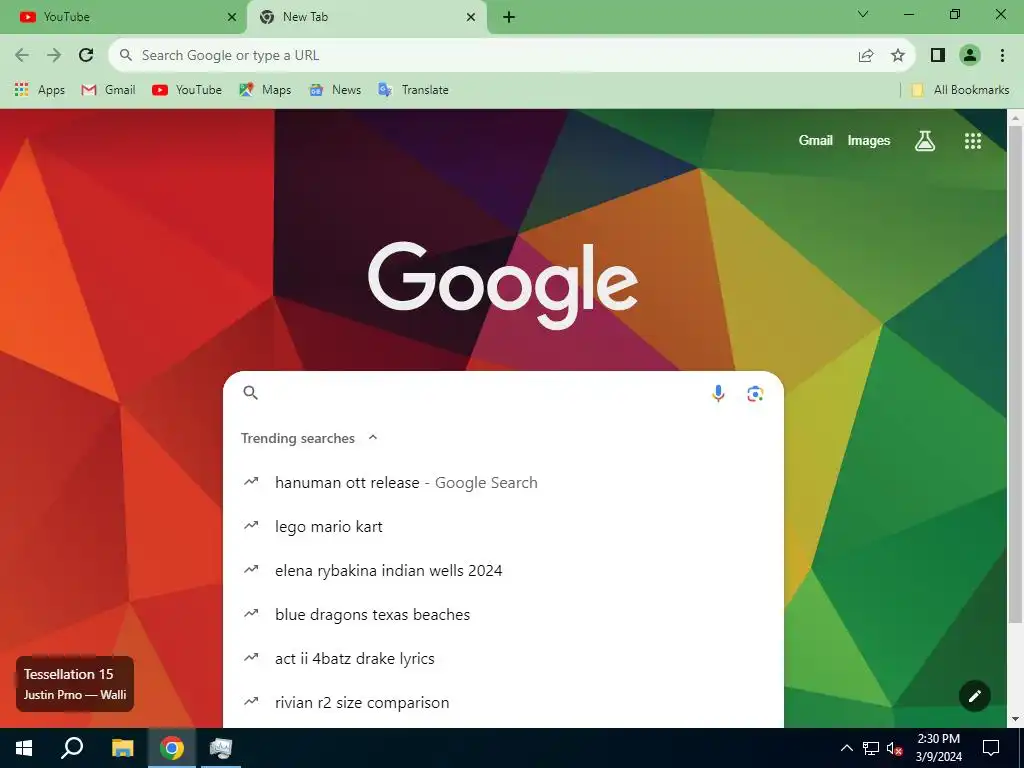Open File Explorer from taskbar
Viewport: 1024px width, 768px height.
122,748
